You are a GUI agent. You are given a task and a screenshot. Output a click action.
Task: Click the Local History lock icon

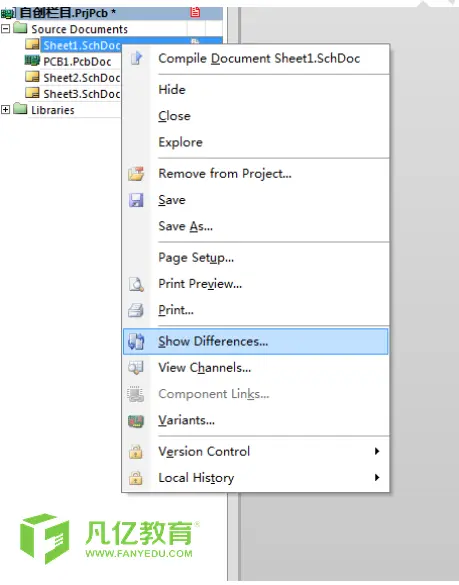[136, 478]
